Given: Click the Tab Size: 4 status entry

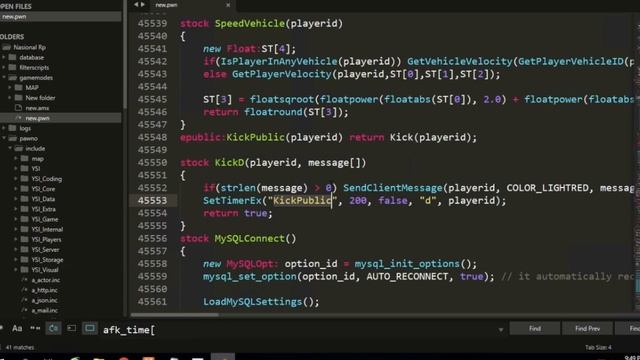Looking at the screenshot, I should [x=598, y=347].
